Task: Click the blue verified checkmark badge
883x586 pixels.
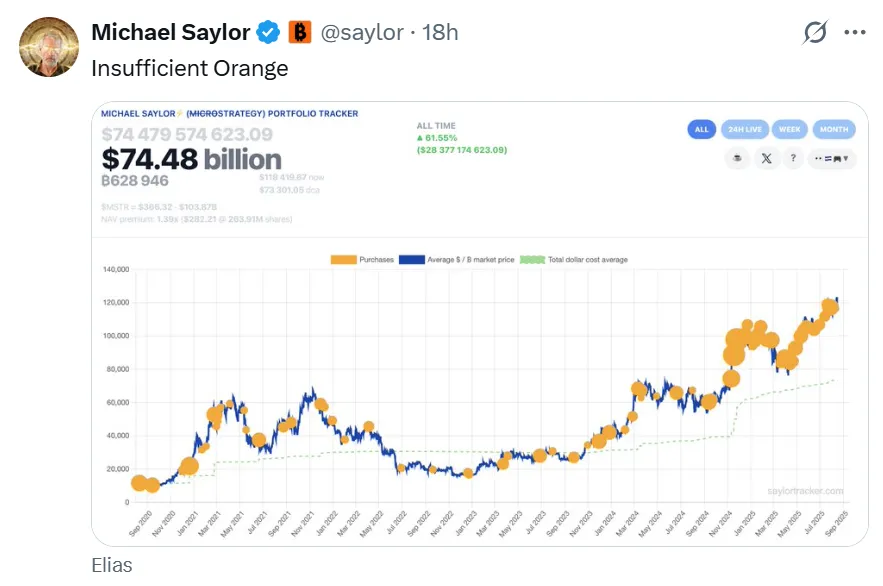Action: pos(268,33)
